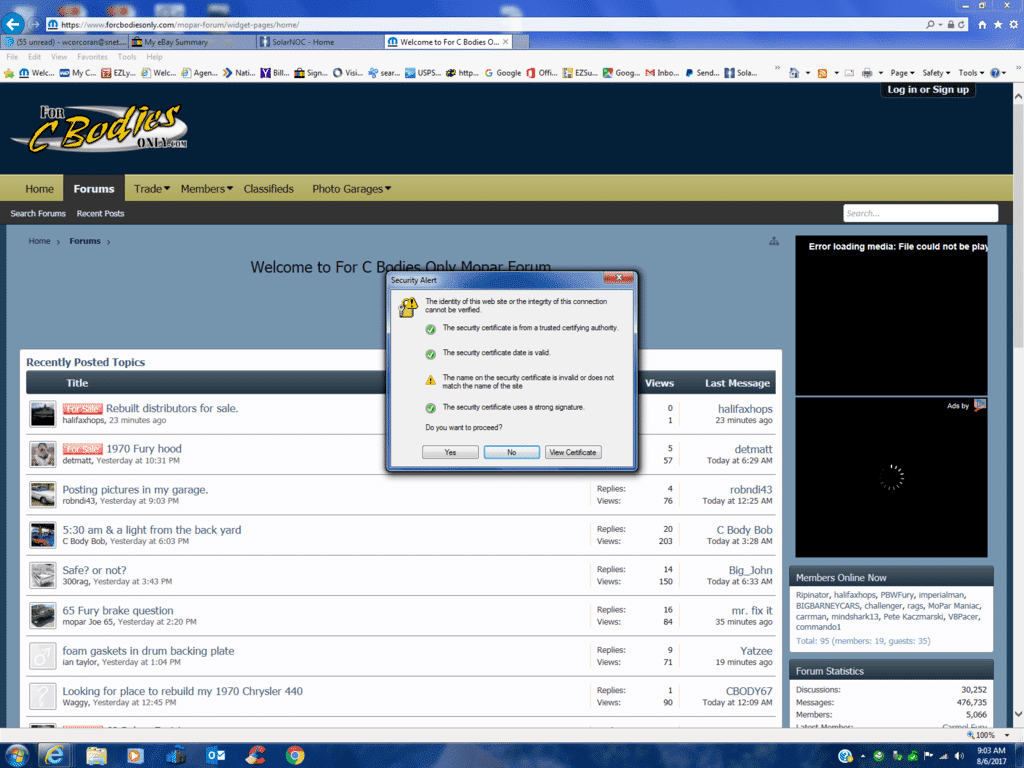Open the Log in or Sign up link
Viewport: 1024px width, 768px height.
click(x=927, y=90)
